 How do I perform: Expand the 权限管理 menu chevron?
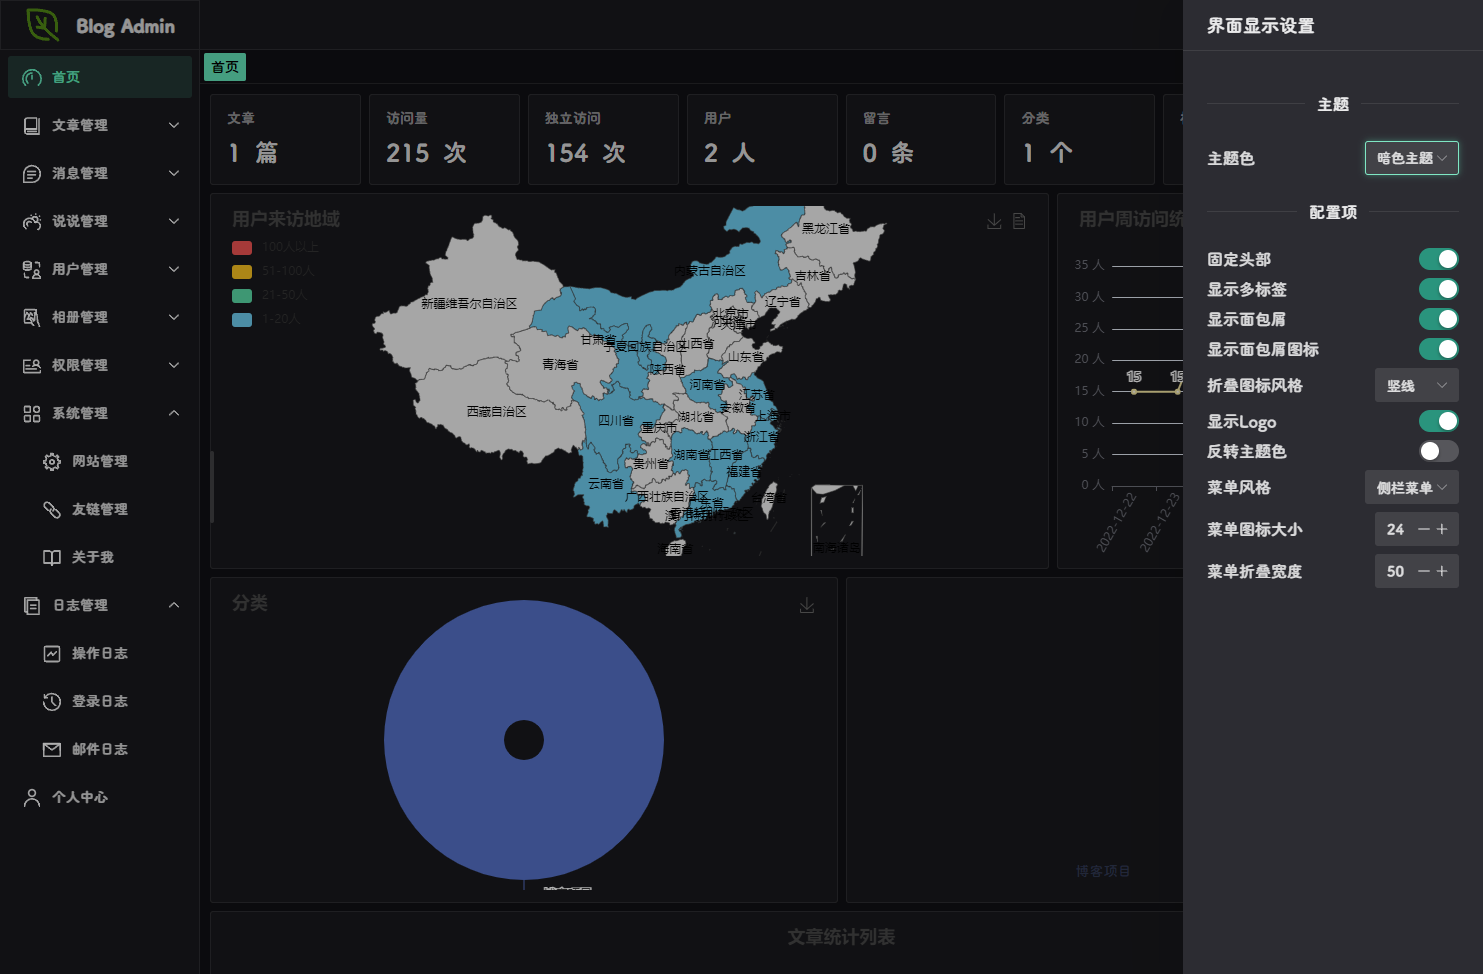pyautogui.click(x=174, y=365)
